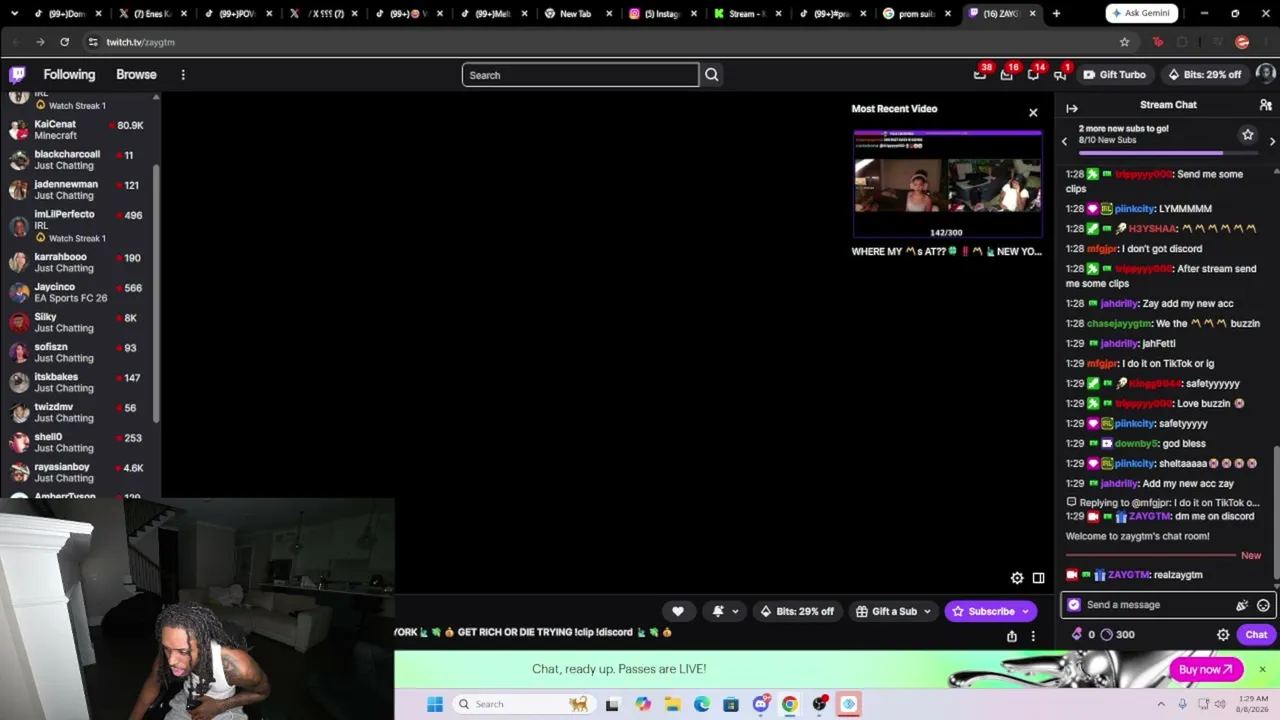The width and height of the screenshot is (1280, 720).
Task: Click Bits: 29% off below the player
Action: pos(797,611)
